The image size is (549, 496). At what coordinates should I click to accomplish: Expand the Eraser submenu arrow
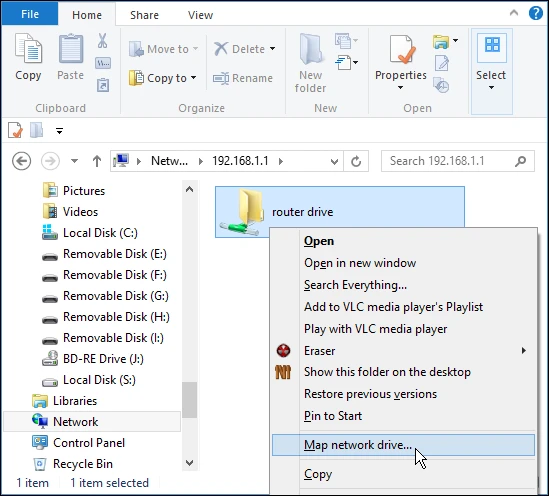[x=523, y=350]
